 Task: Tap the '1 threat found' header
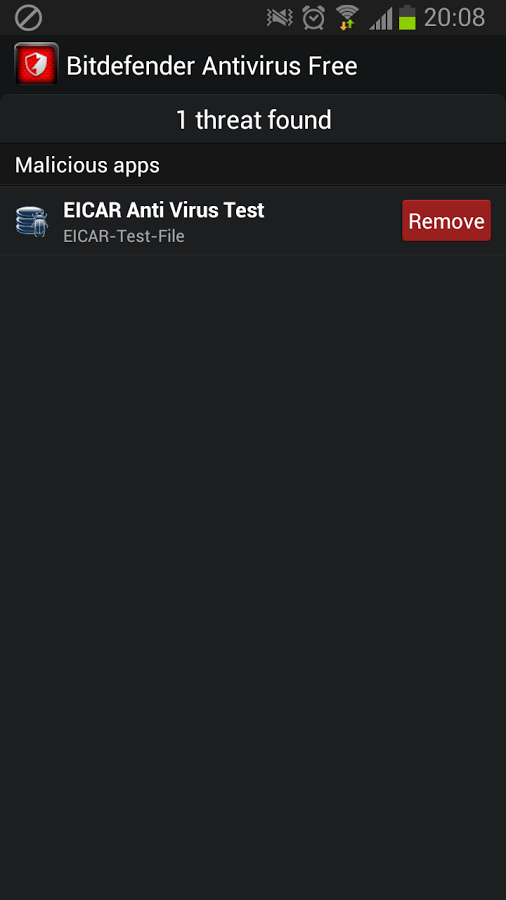click(253, 120)
